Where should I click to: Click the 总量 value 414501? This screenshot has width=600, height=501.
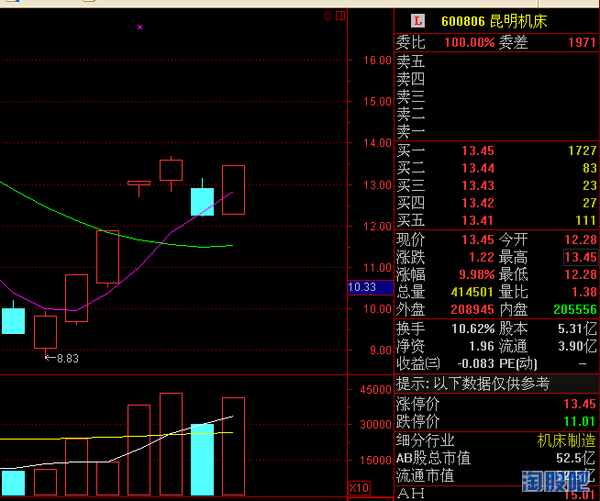pos(472,292)
